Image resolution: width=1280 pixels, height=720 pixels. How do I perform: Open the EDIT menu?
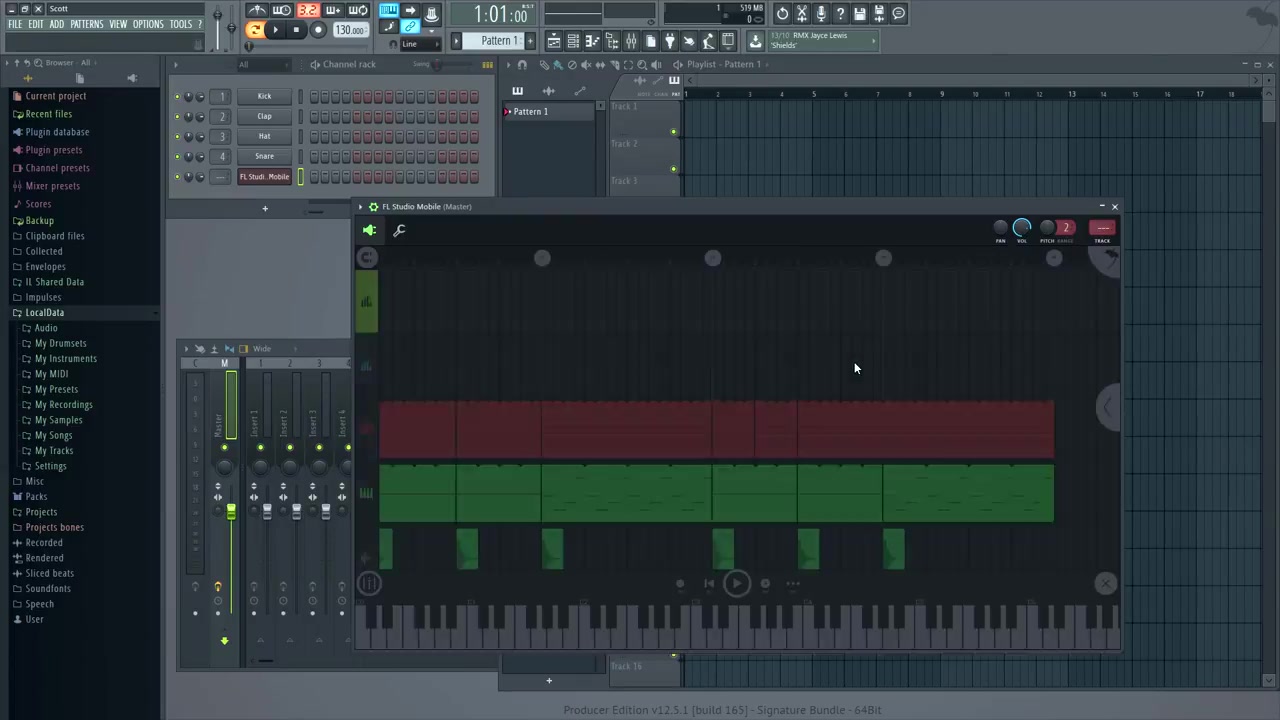click(36, 24)
